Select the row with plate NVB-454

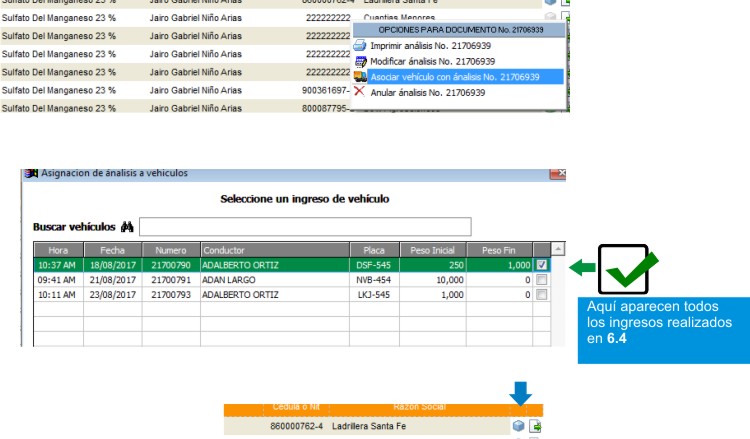click(x=292, y=280)
